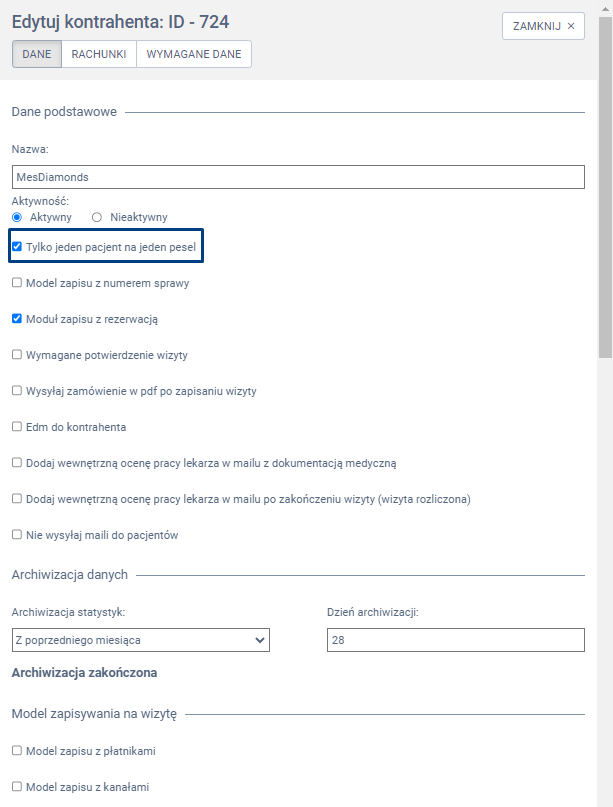Uncheck Tylko jeden pacjent na jeden pesel
Screen dimensions: 613x807
pos(17,247)
